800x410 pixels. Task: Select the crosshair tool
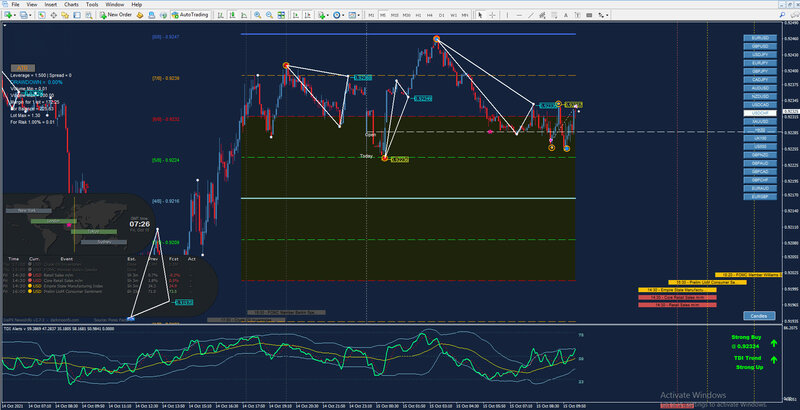[x=492, y=15]
